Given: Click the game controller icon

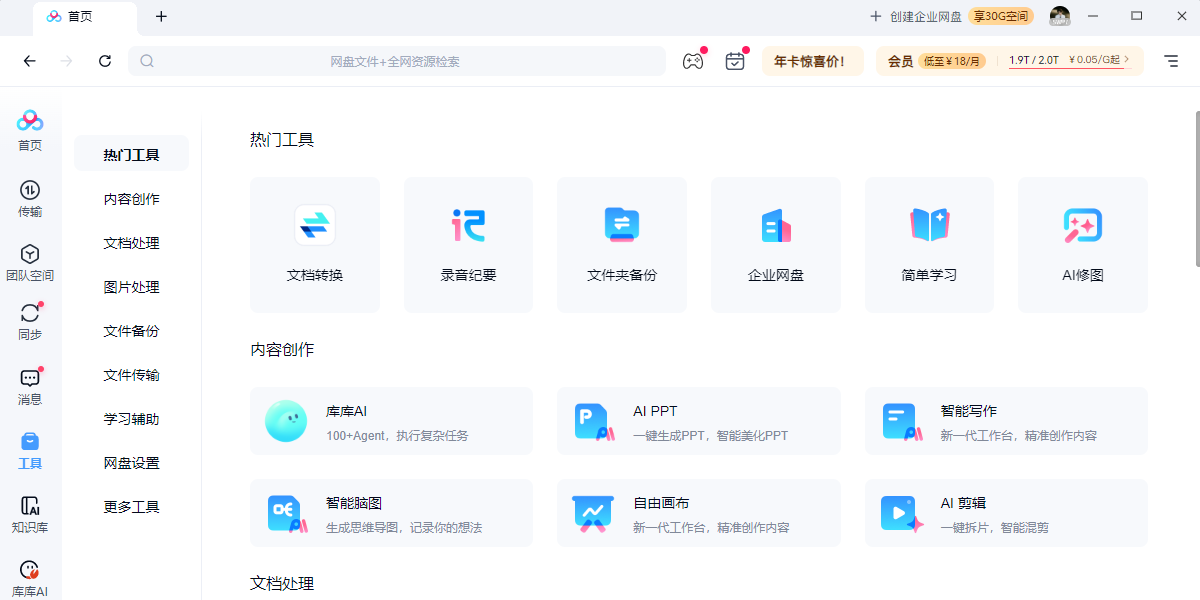Looking at the screenshot, I should click(x=693, y=61).
